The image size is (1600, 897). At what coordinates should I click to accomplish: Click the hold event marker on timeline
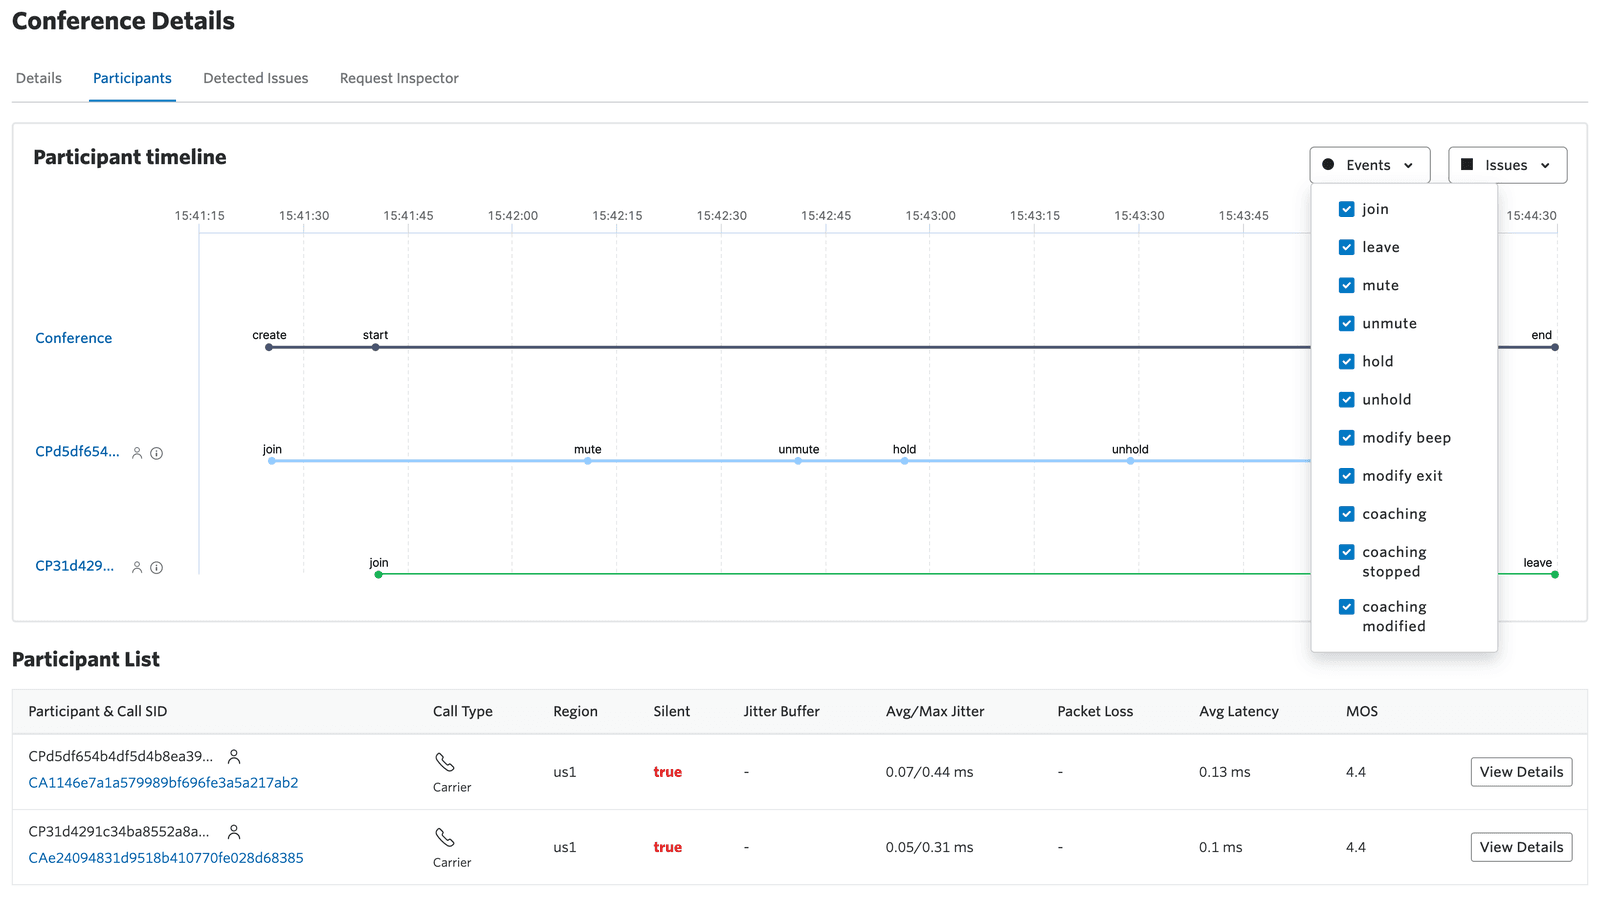[904, 461]
